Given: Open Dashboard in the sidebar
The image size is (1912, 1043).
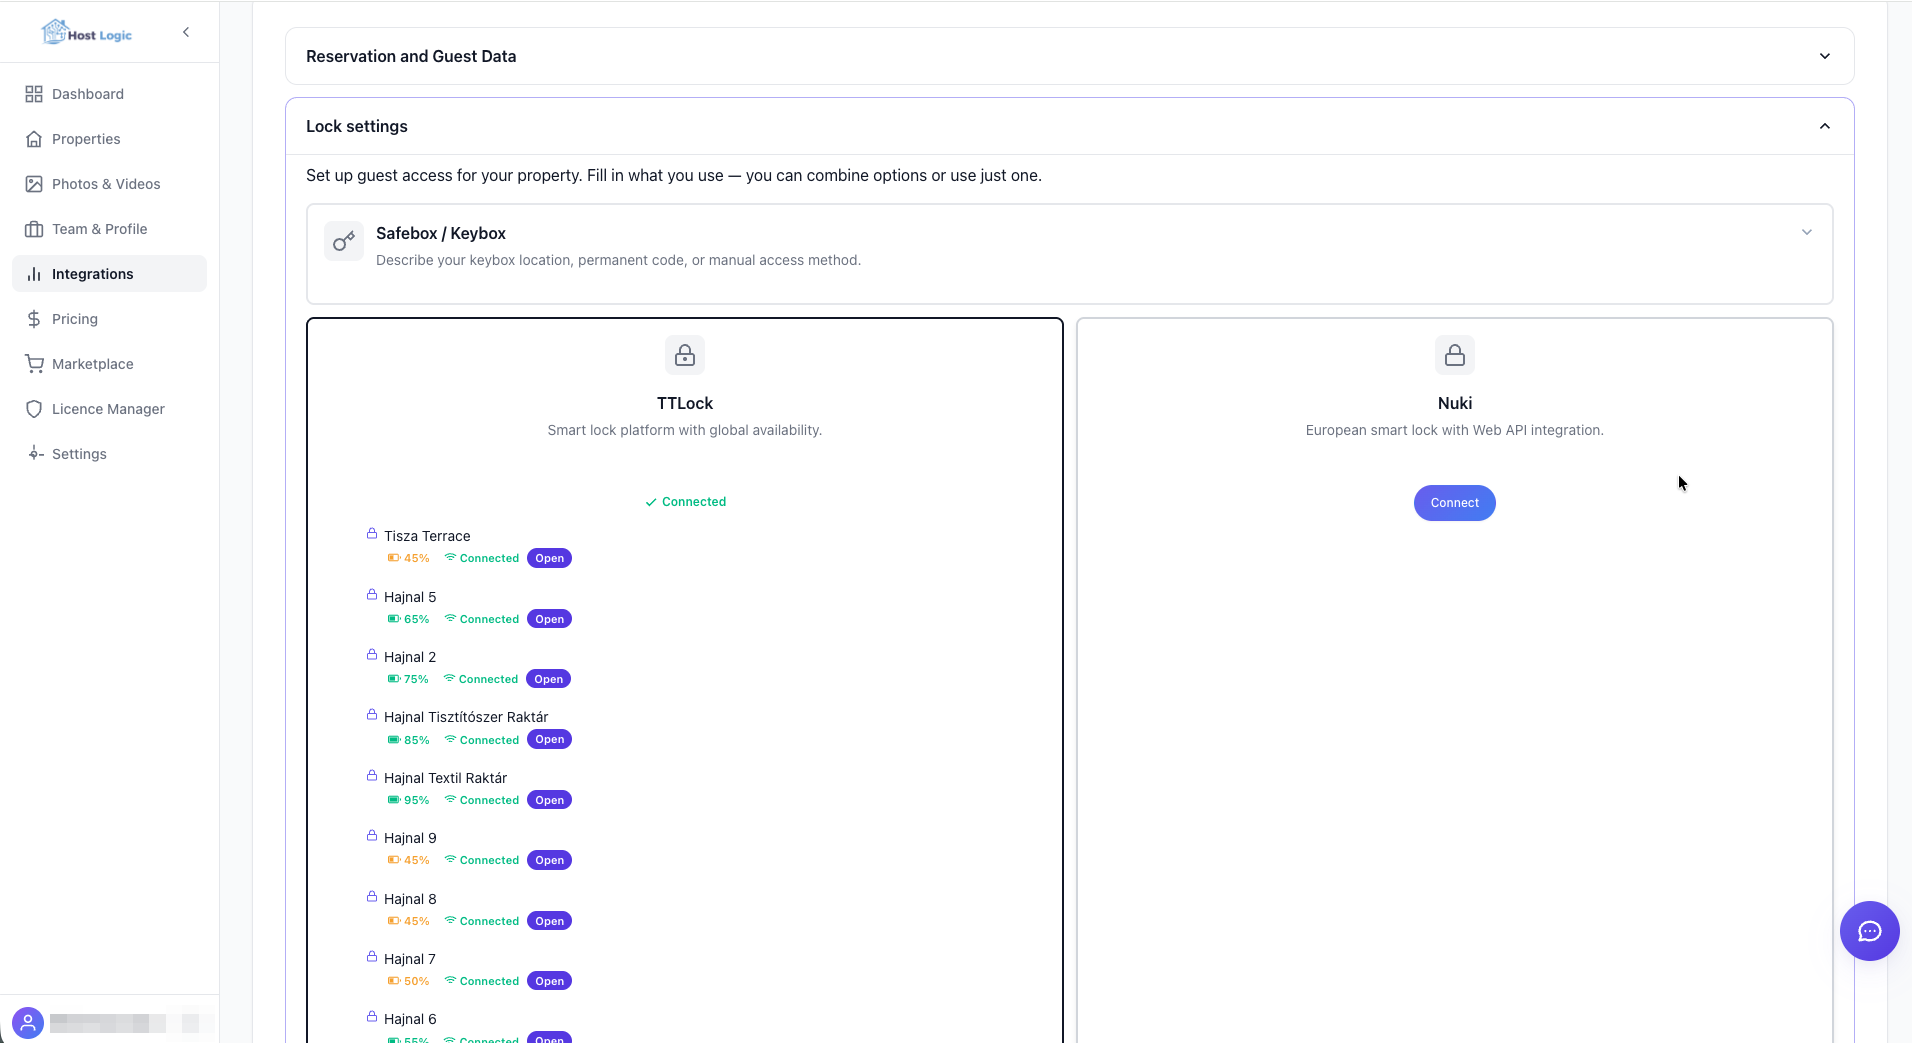Looking at the screenshot, I should (109, 94).
